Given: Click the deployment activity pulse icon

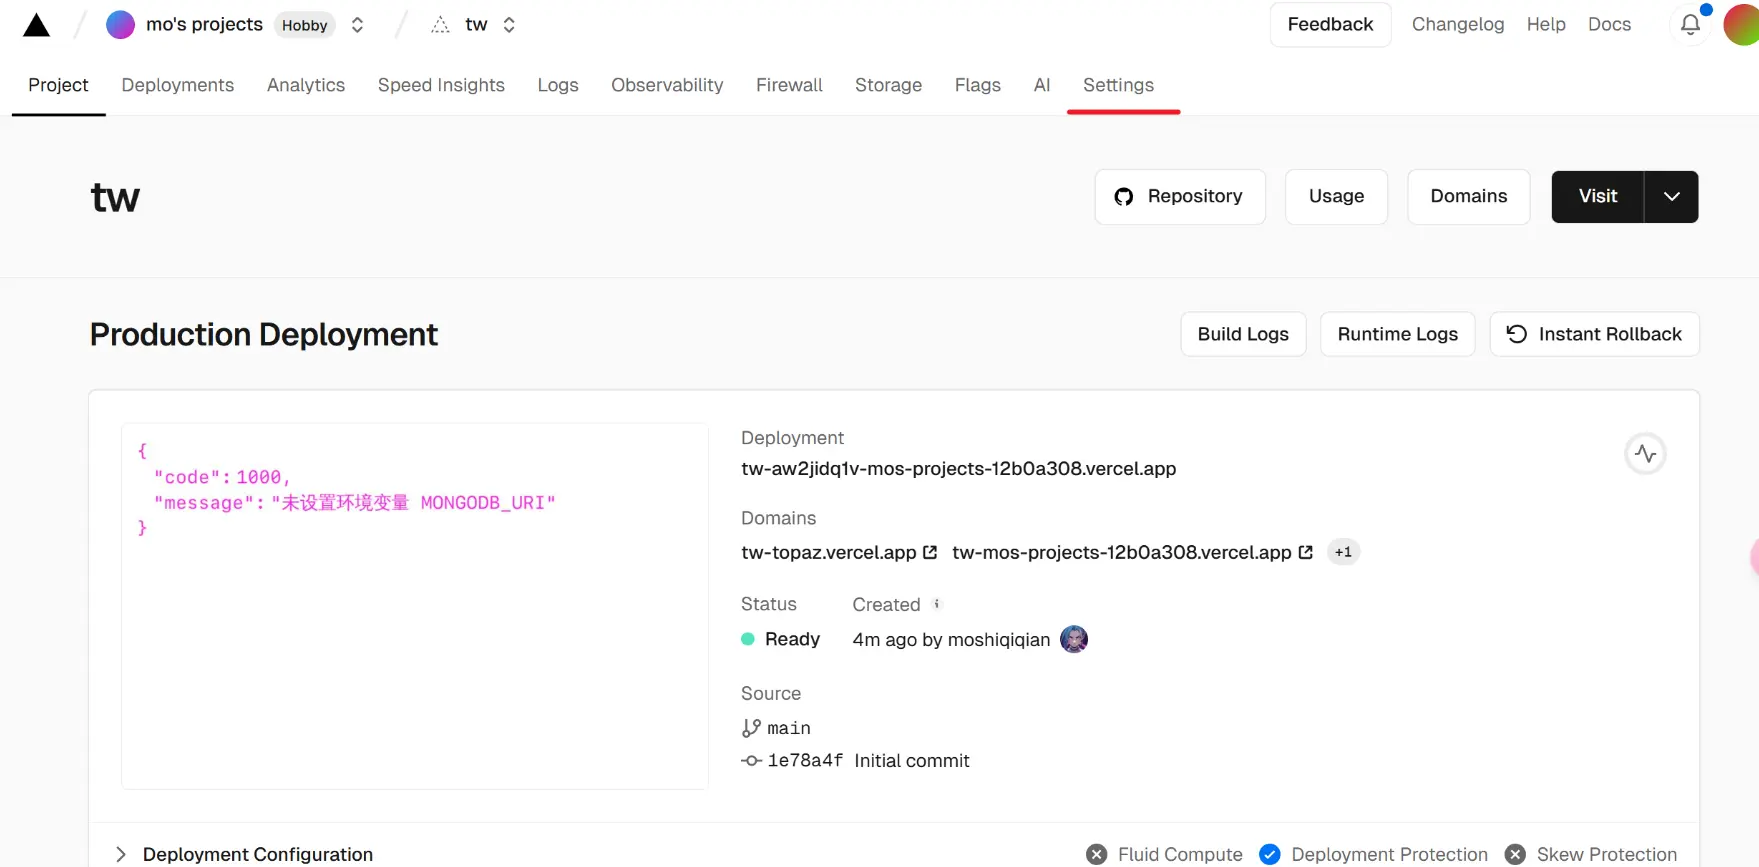Looking at the screenshot, I should point(1645,454).
